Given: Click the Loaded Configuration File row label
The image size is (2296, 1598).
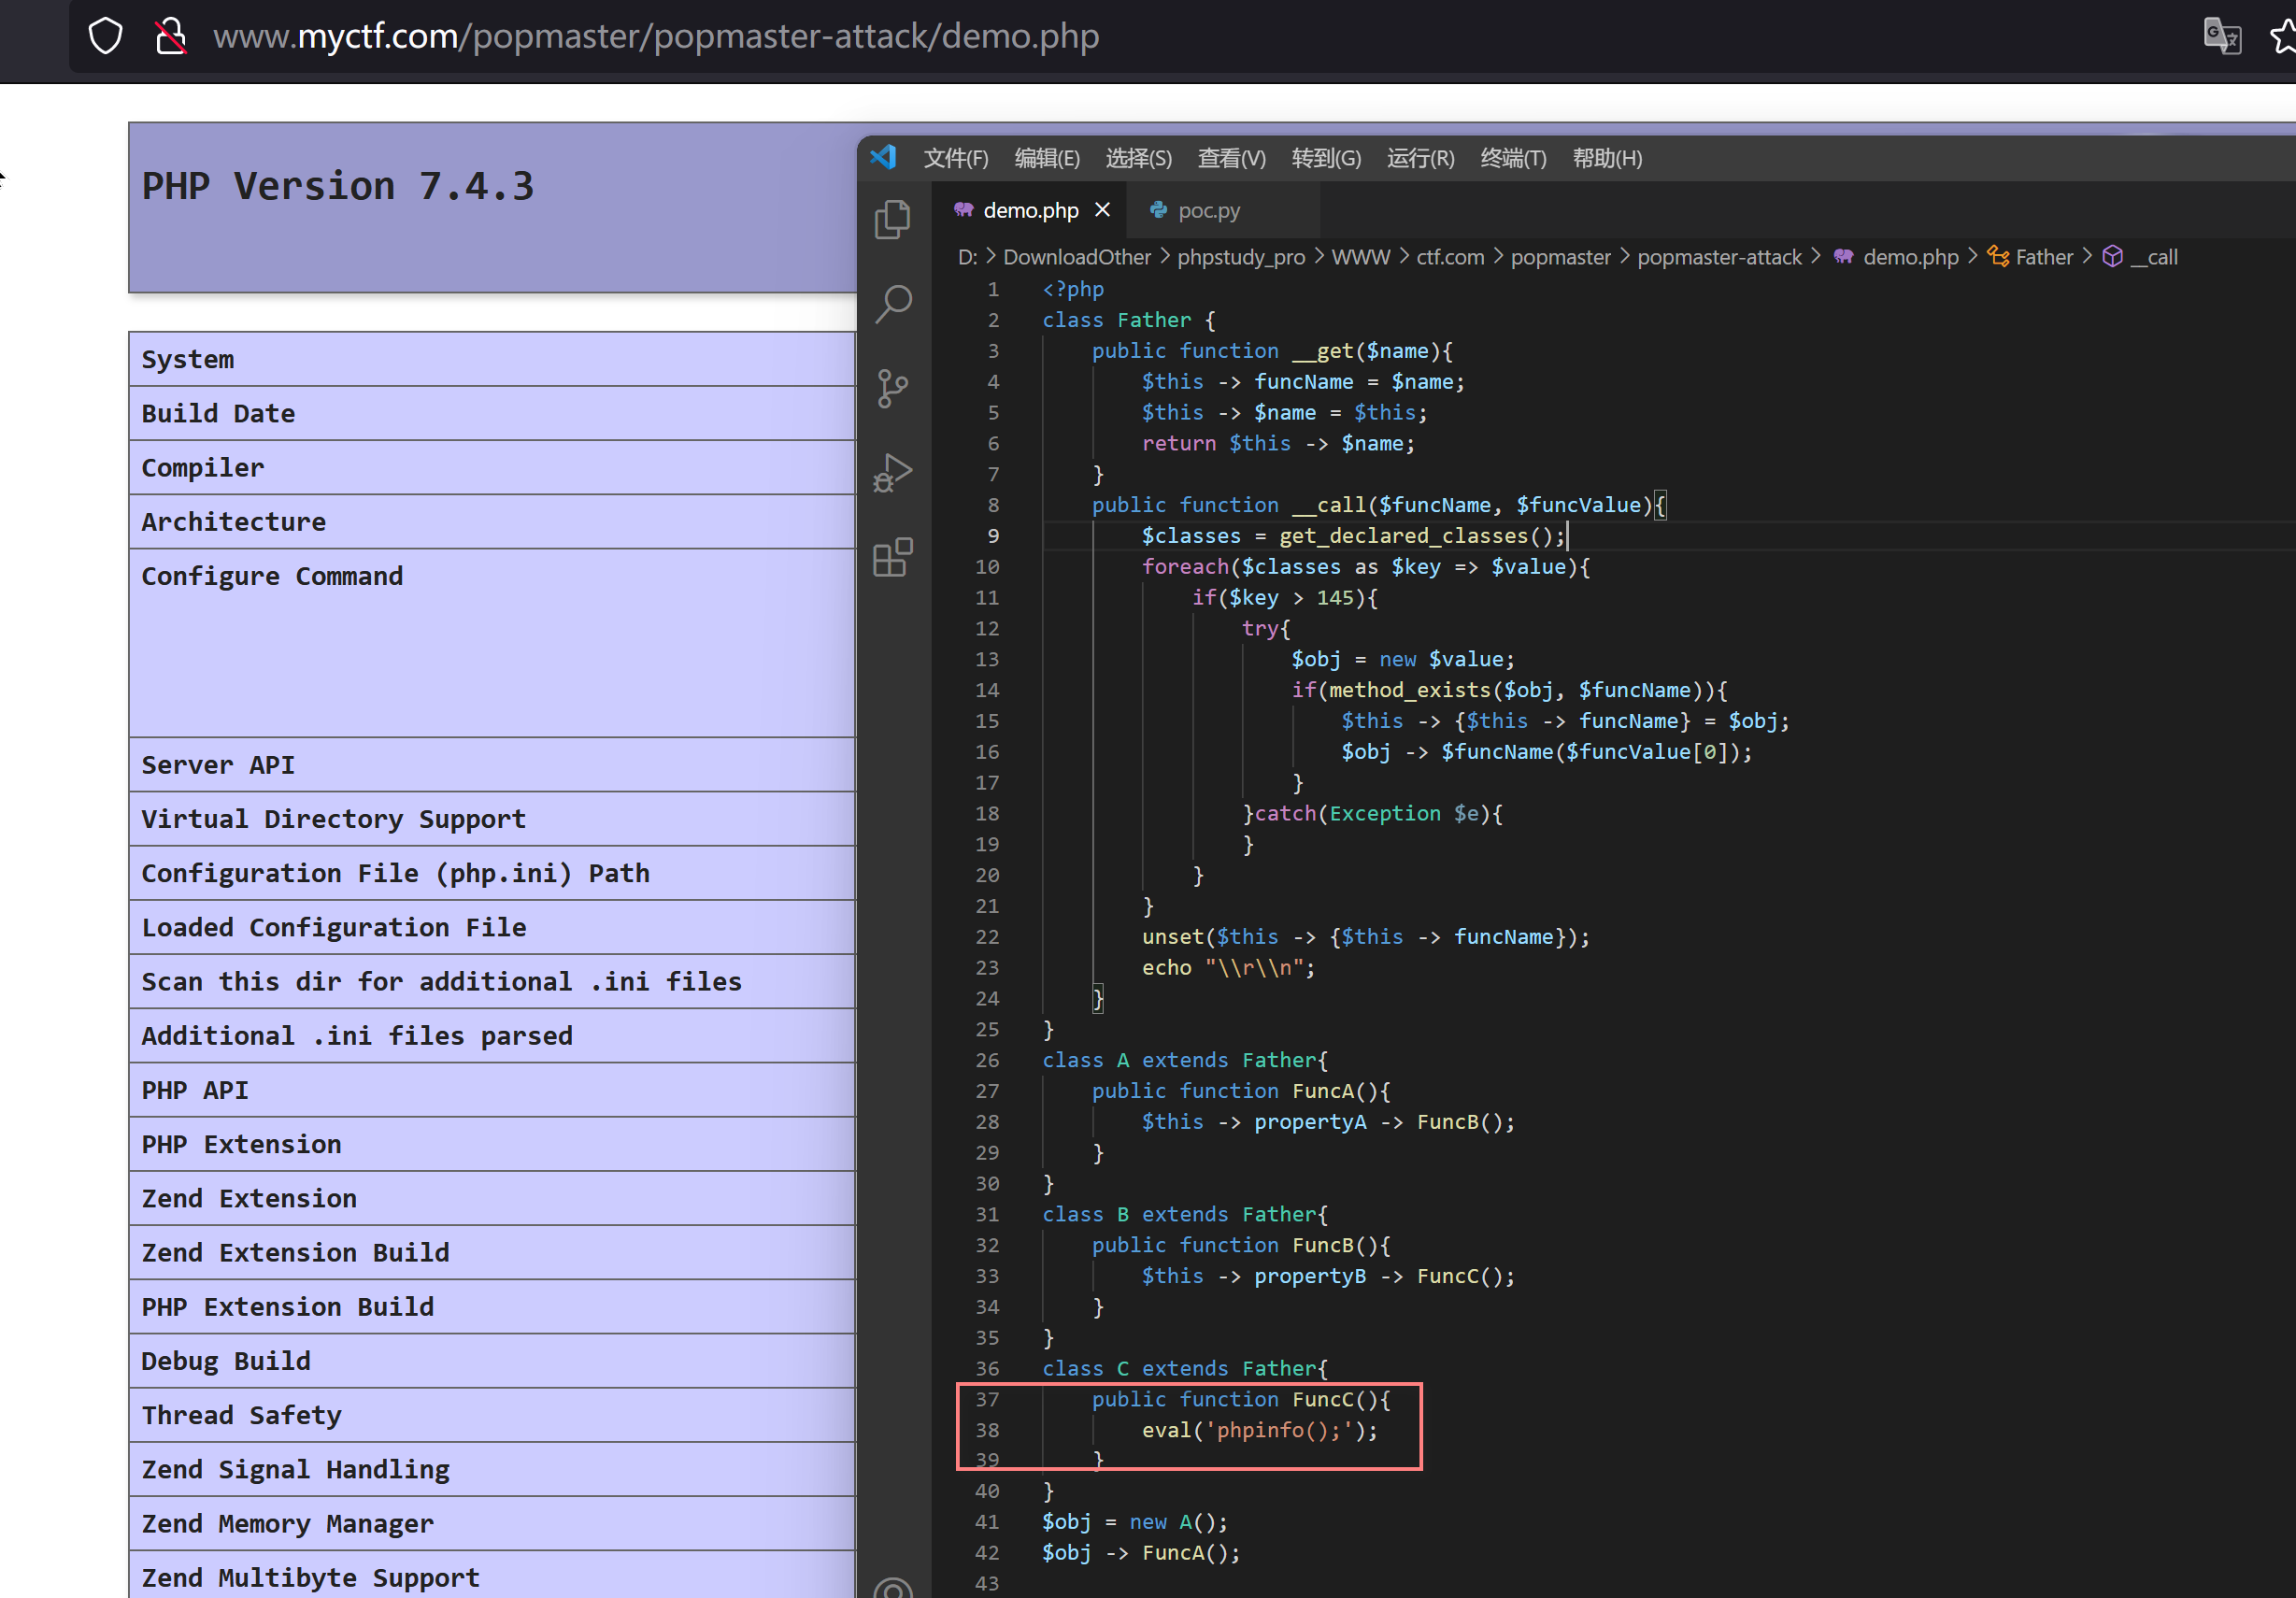Looking at the screenshot, I should (x=333, y=927).
